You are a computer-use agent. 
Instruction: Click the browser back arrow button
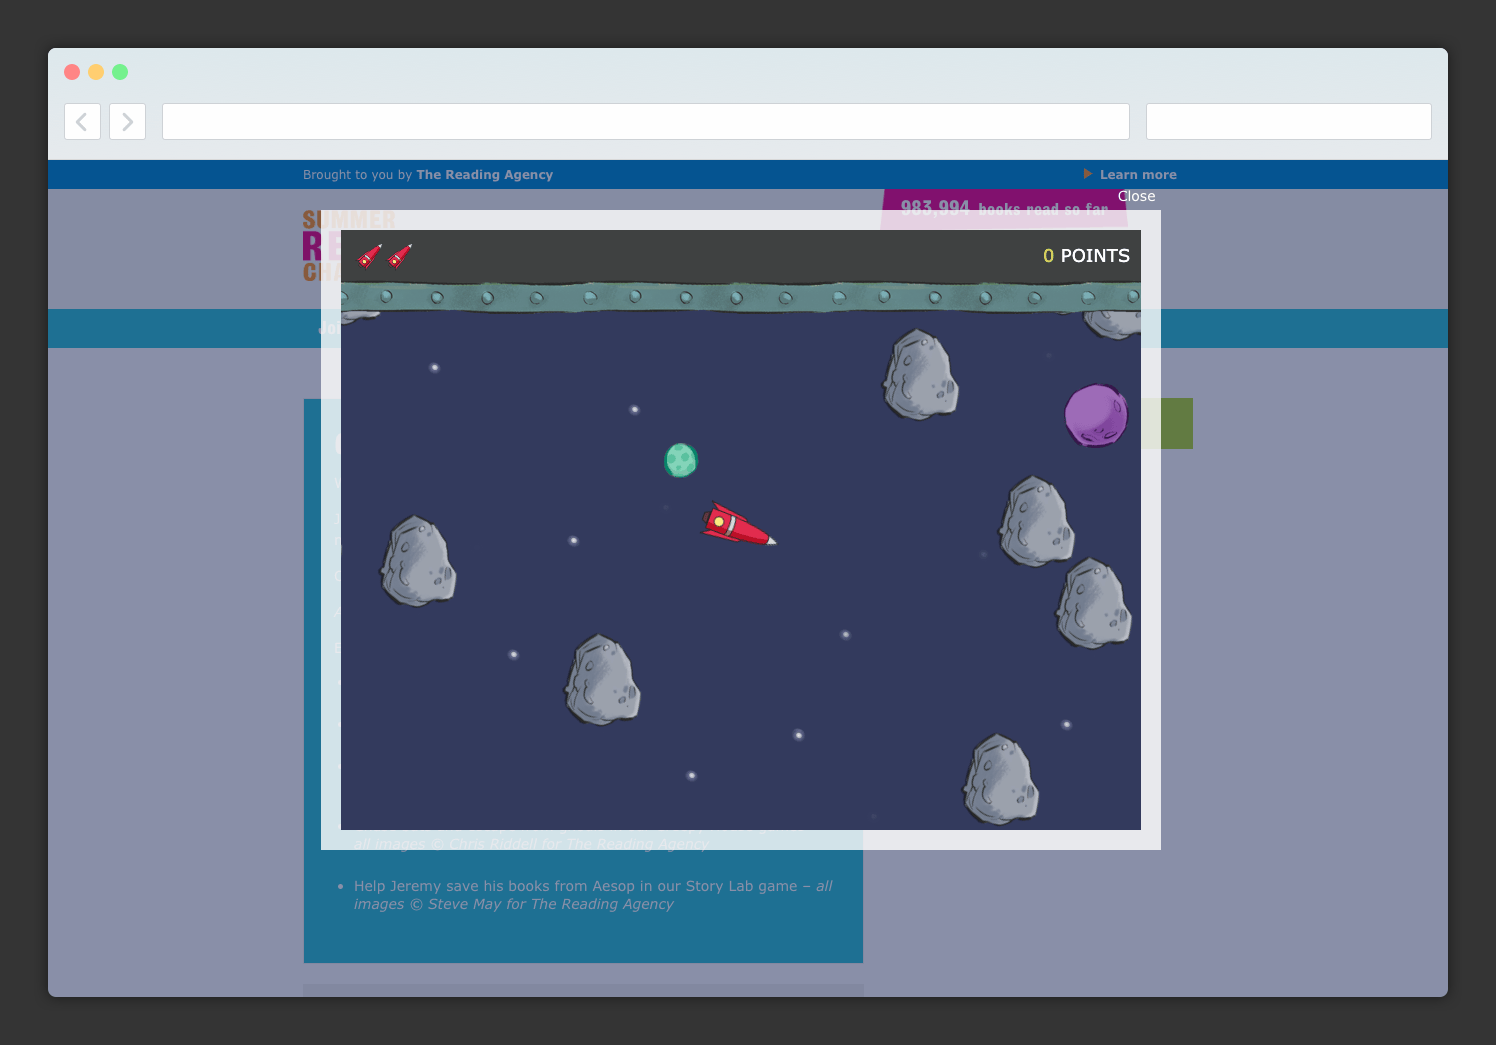tap(82, 122)
